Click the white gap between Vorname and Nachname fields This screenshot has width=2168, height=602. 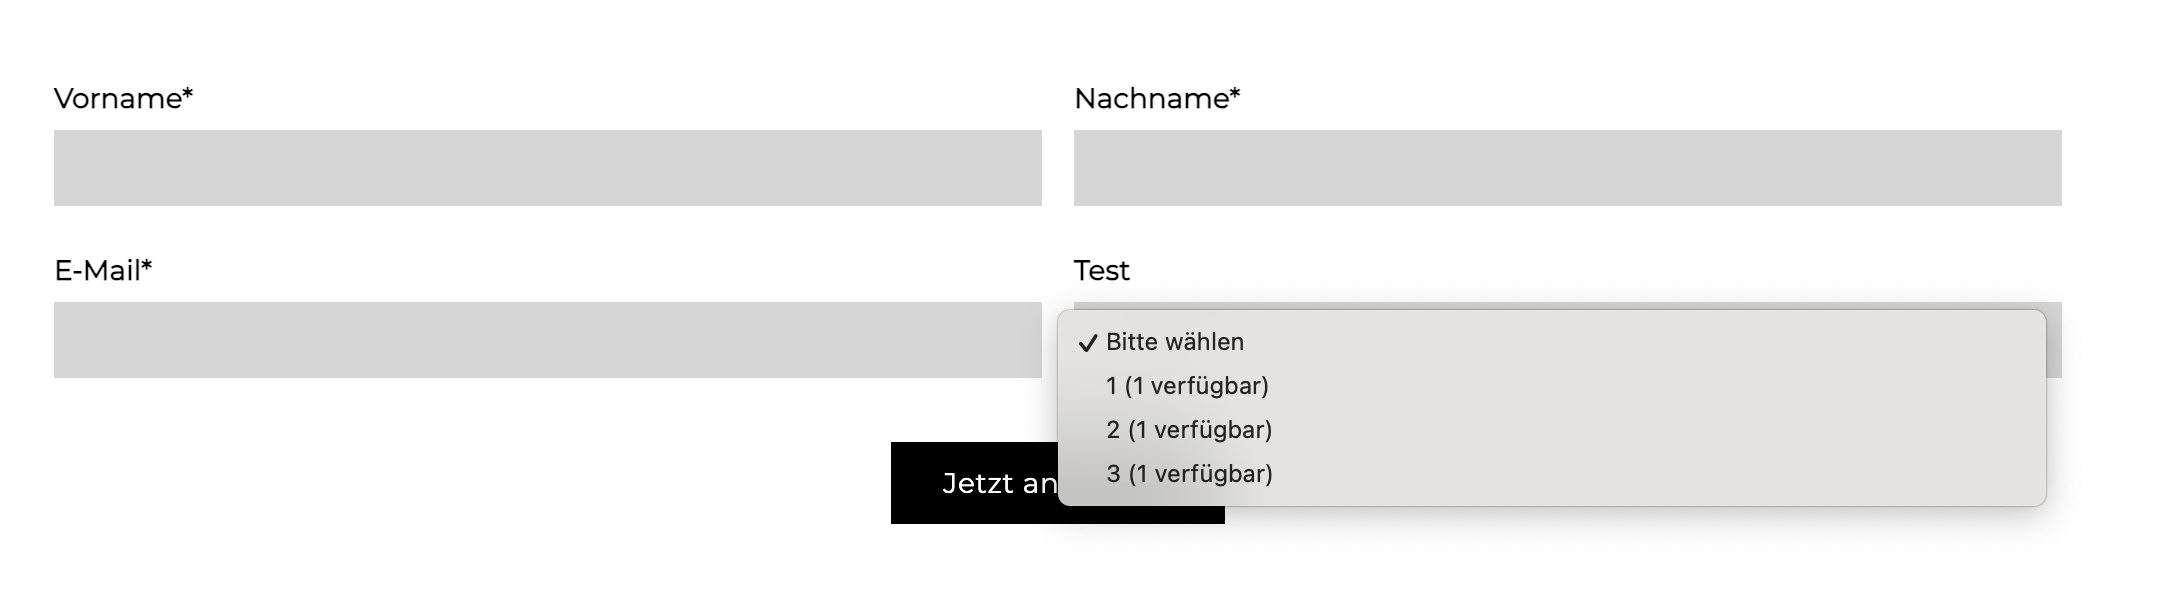tap(1057, 168)
